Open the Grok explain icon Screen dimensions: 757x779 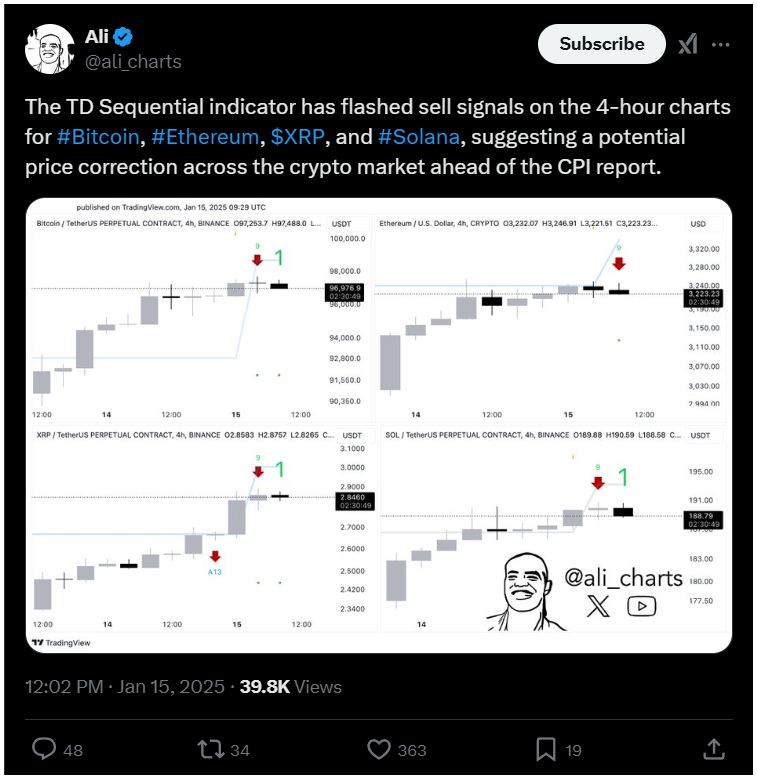click(x=688, y=44)
